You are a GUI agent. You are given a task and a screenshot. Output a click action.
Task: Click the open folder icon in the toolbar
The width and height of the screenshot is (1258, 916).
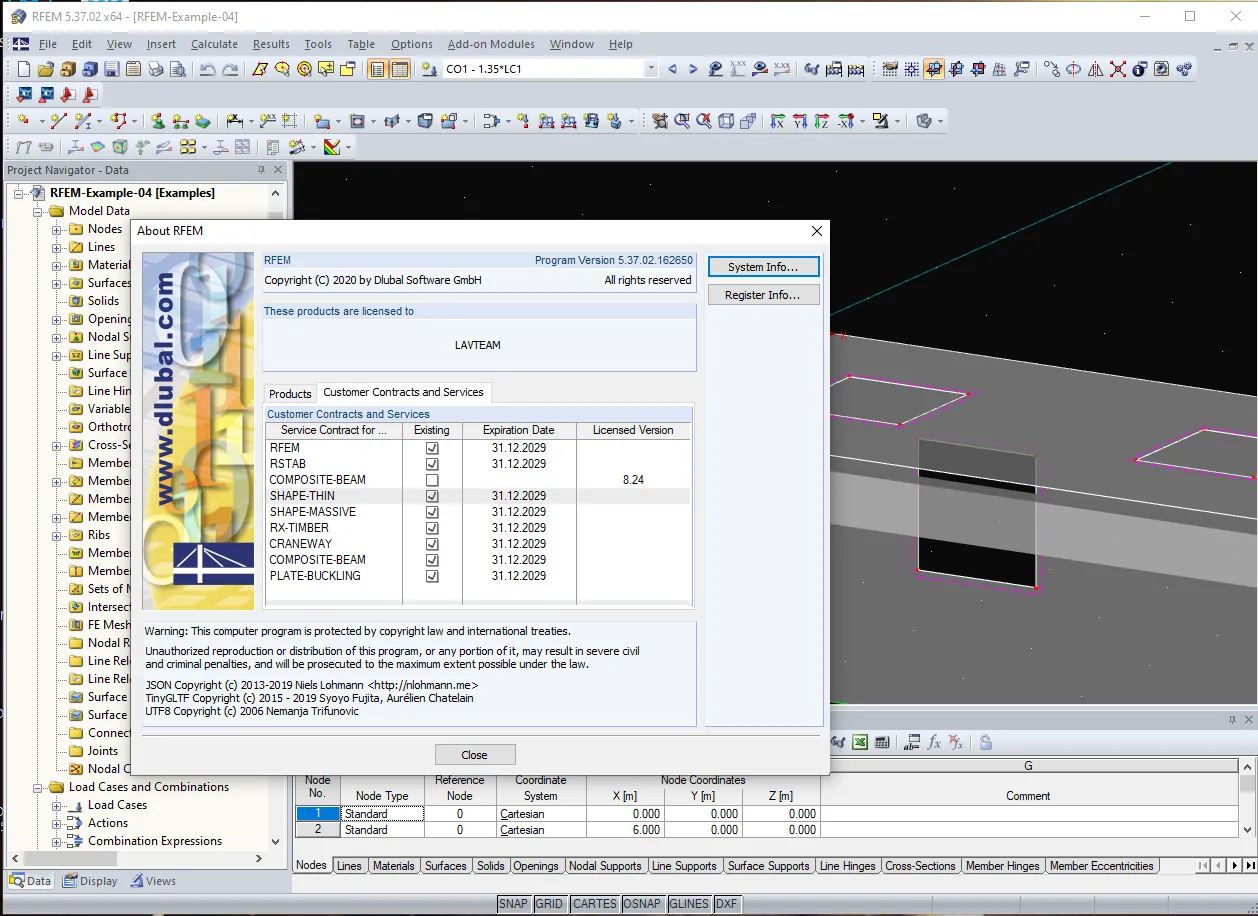[x=46, y=69]
